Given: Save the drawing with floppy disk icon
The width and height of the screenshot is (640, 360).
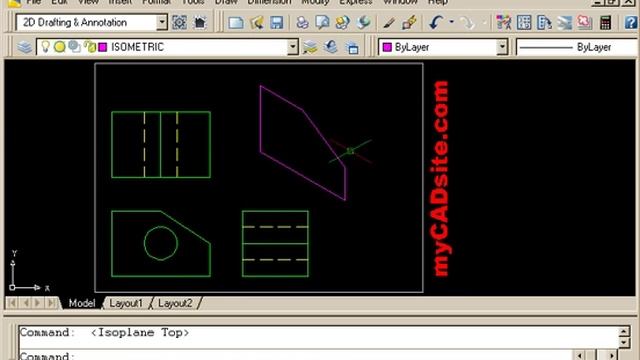Looking at the screenshot, I should tap(277, 22).
